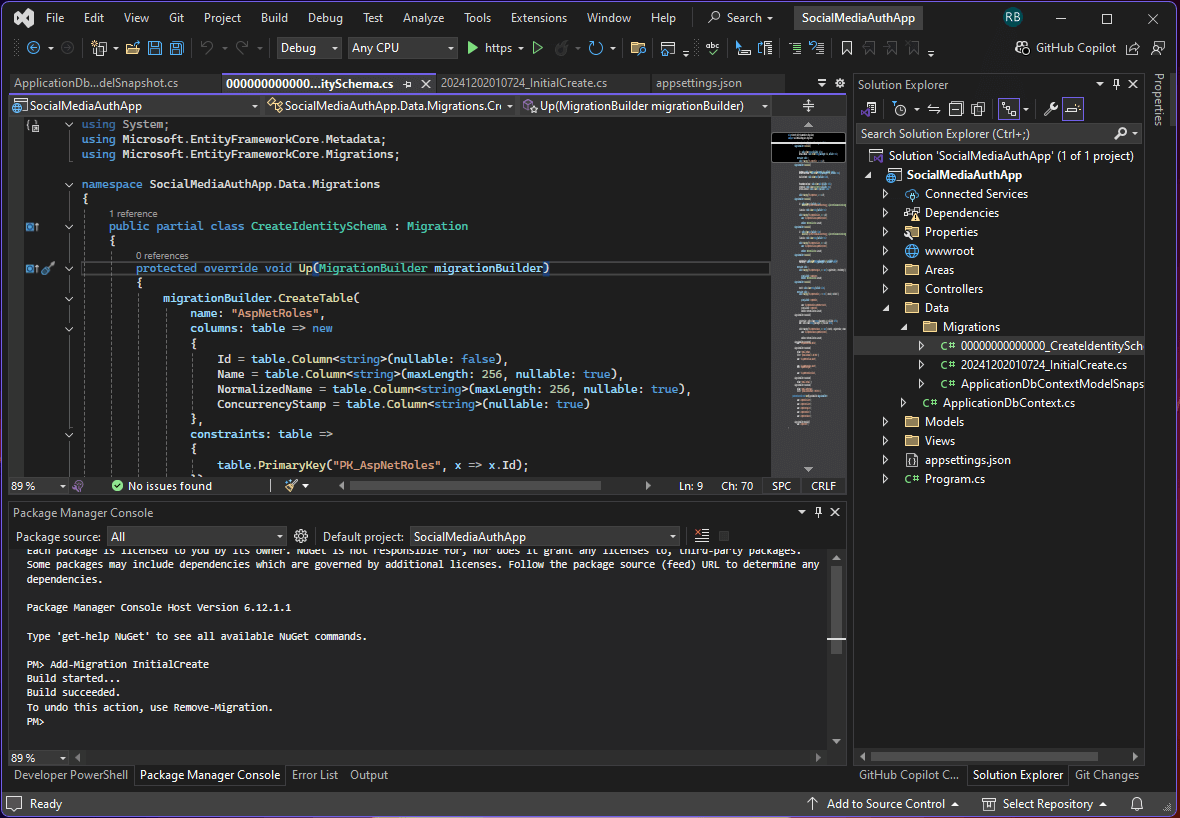Click the notifications bell in status bar

pos(1137,804)
